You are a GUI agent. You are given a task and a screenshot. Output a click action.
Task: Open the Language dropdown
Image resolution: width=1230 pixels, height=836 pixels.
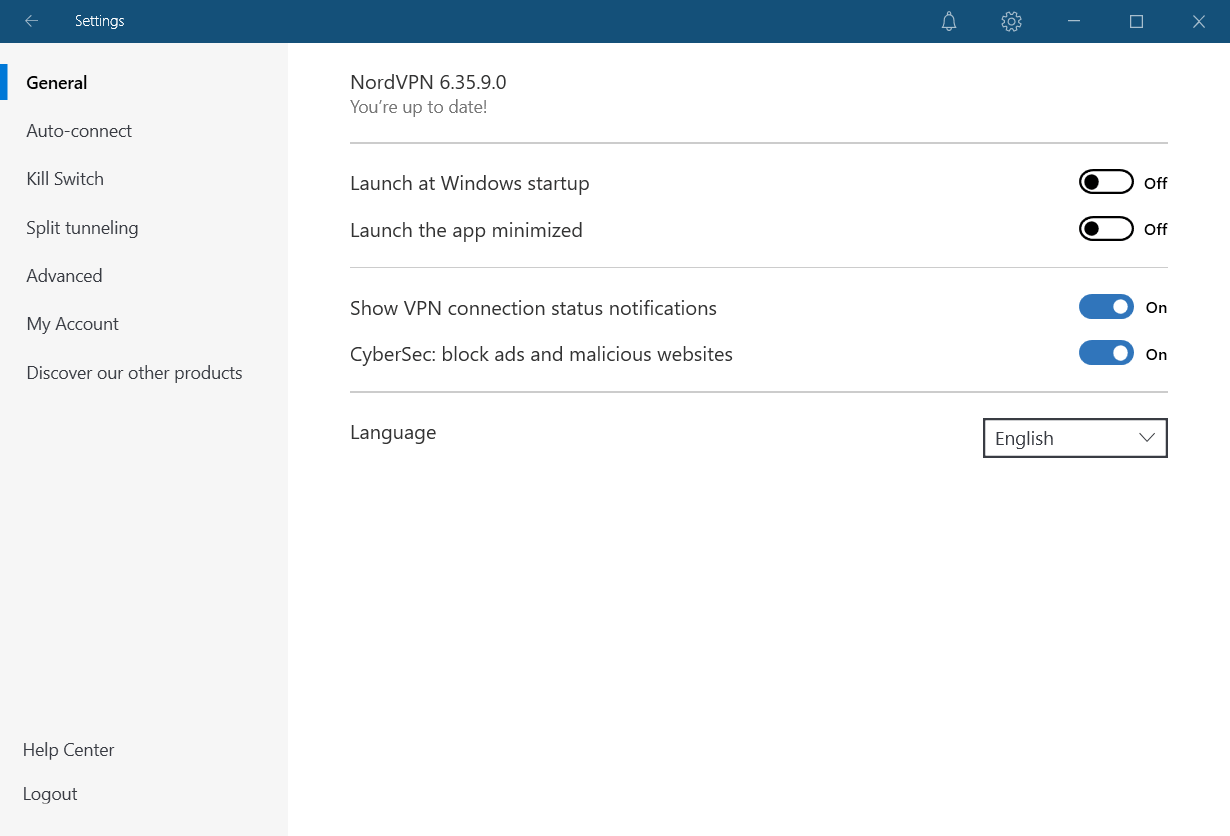point(1075,438)
